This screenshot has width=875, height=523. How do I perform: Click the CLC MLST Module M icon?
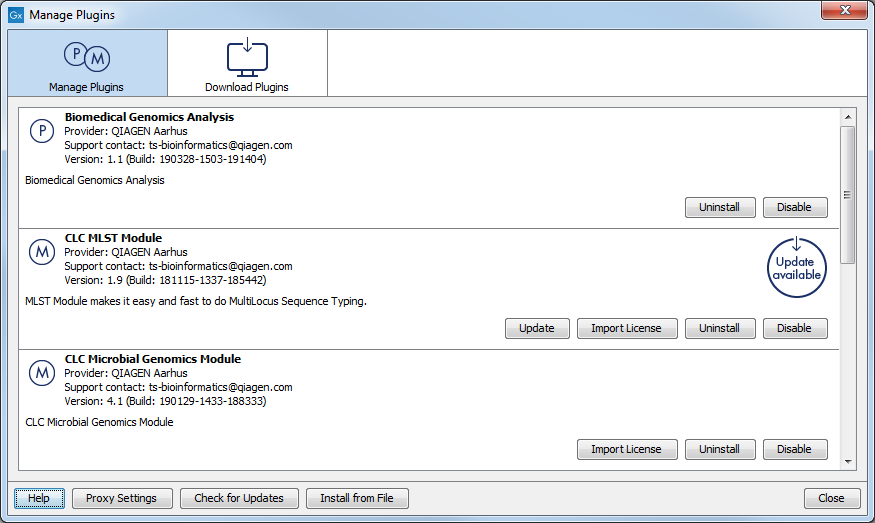41,252
